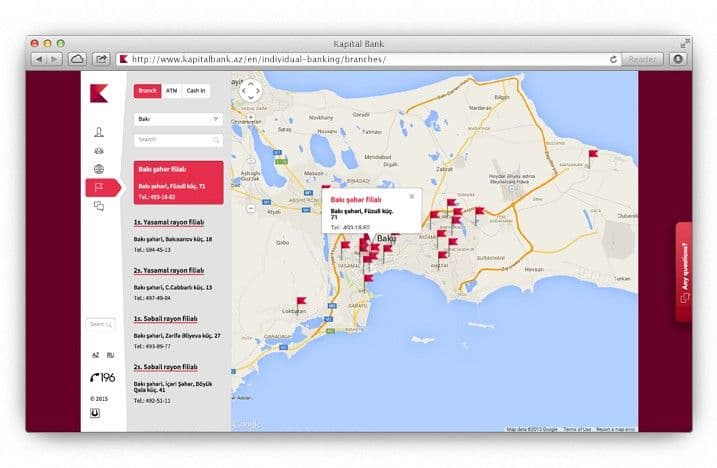This screenshot has width=717, height=468.
Task: Switch to the Cash in tab
Action: [196, 91]
